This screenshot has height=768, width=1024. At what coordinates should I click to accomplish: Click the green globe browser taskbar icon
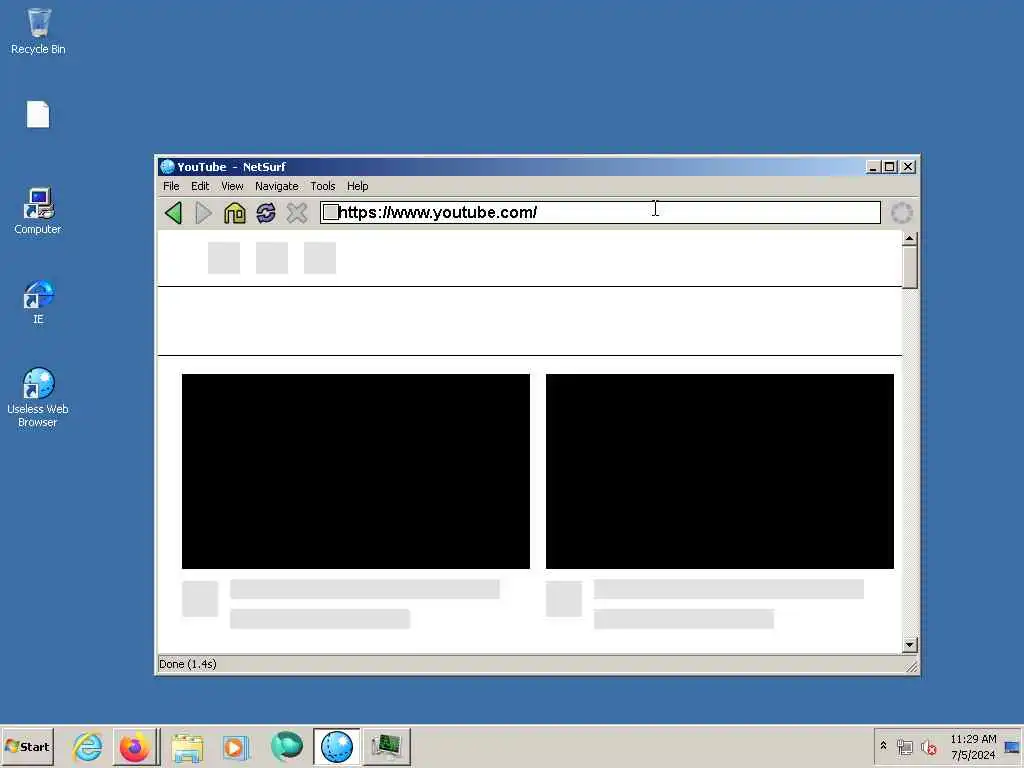[287, 746]
